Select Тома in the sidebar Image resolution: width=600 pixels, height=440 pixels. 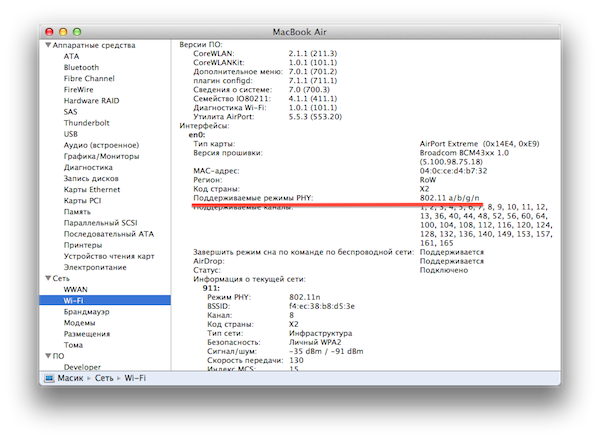pyautogui.click(x=73, y=345)
